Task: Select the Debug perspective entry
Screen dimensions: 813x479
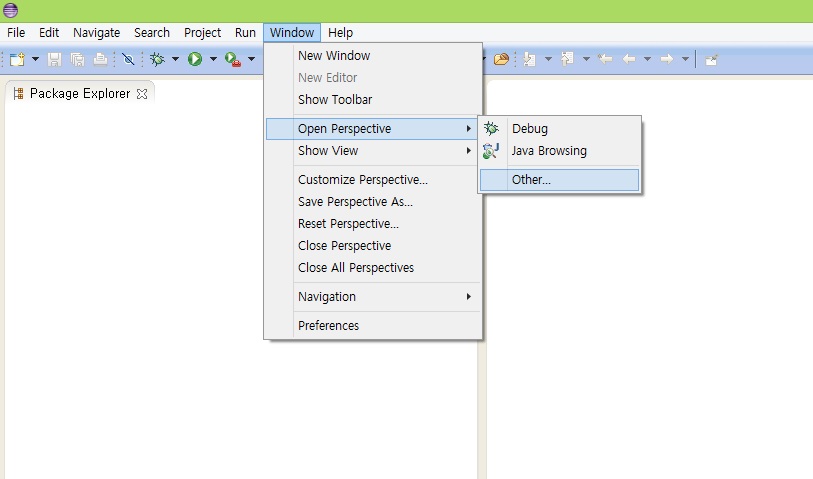Action: (x=529, y=129)
